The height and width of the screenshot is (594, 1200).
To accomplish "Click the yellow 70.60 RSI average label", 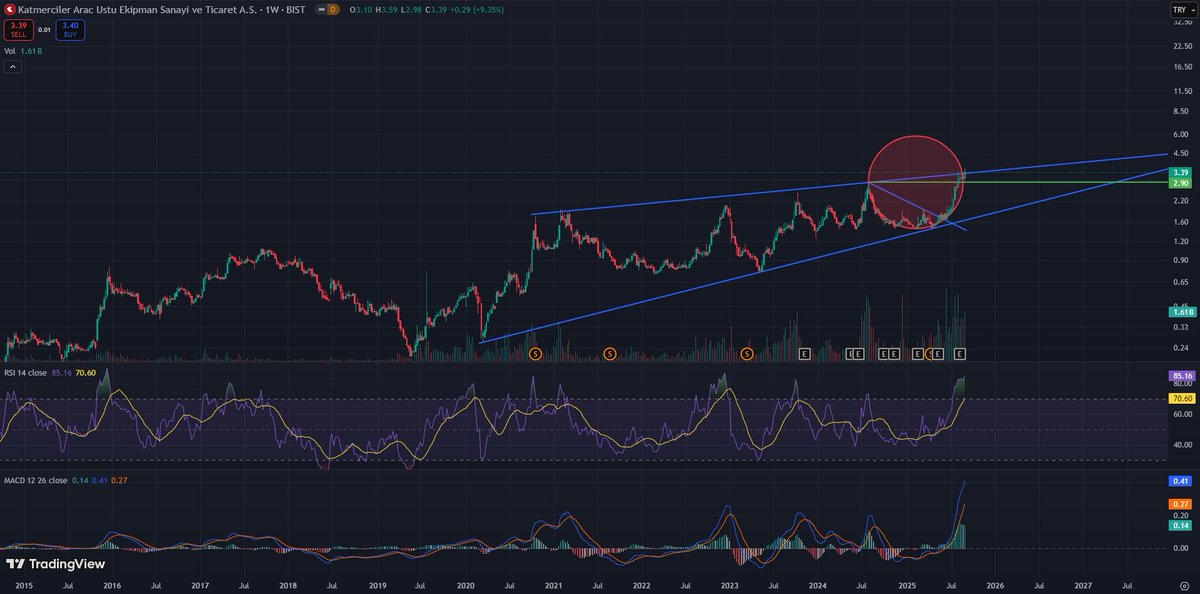I will (x=1180, y=398).
